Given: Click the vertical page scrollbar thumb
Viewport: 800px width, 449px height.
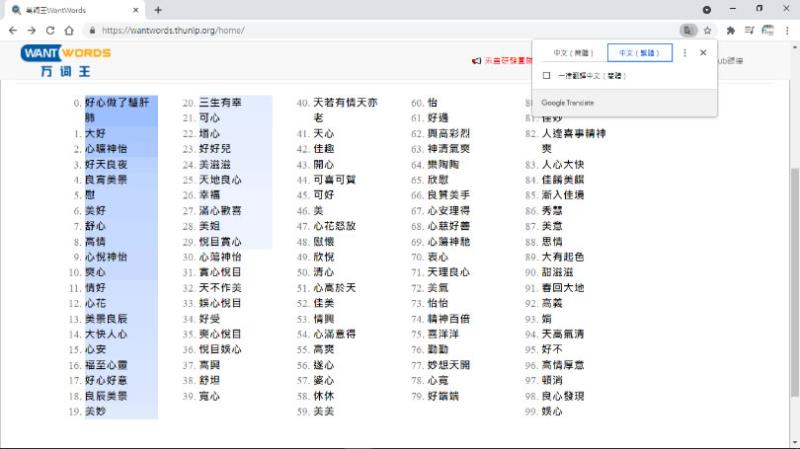Looking at the screenshot, I should (x=794, y=282).
